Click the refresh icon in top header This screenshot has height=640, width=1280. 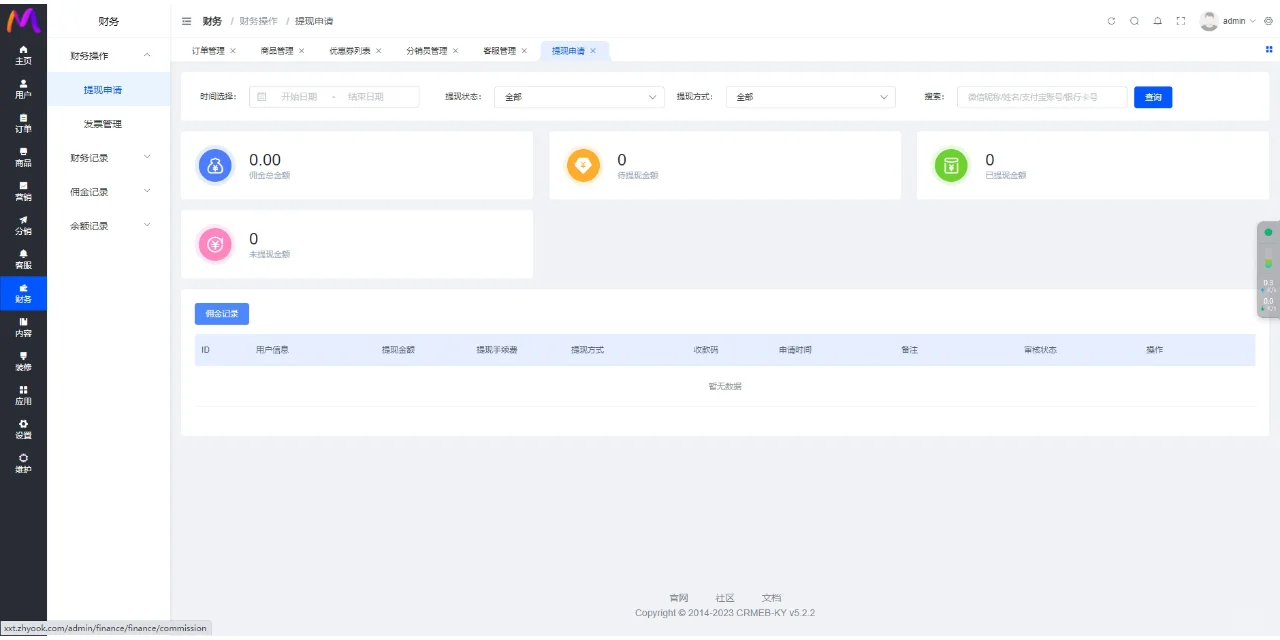[1111, 21]
